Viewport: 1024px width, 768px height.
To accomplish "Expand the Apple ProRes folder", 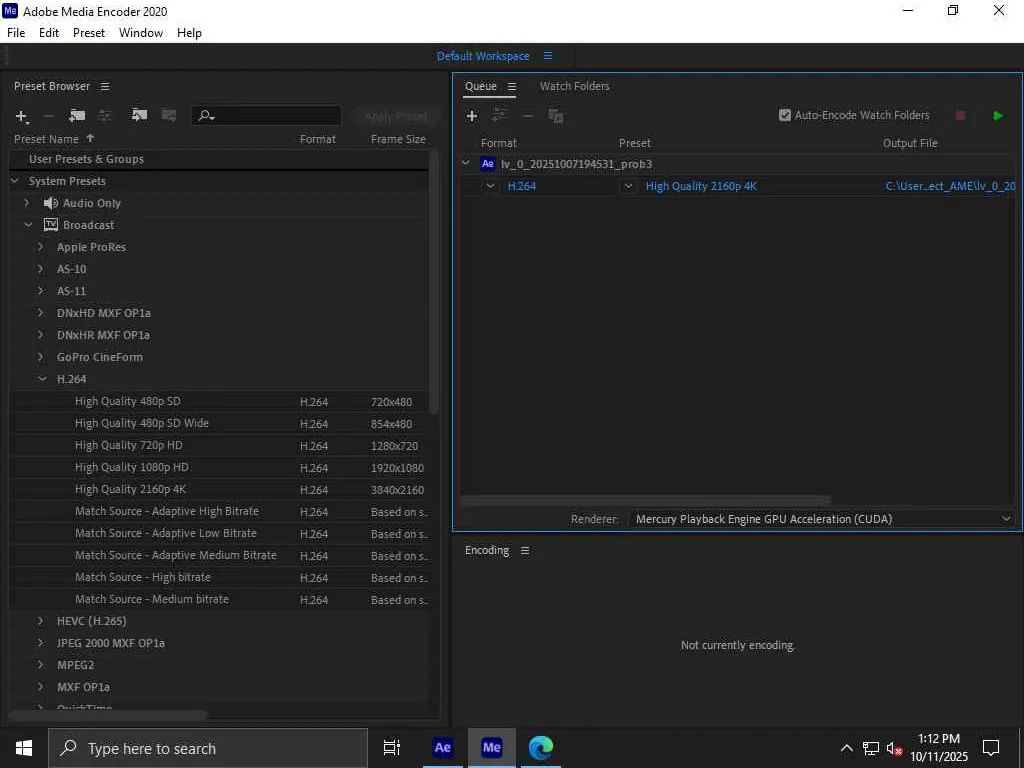I will pyautogui.click(x=40, y=247).
